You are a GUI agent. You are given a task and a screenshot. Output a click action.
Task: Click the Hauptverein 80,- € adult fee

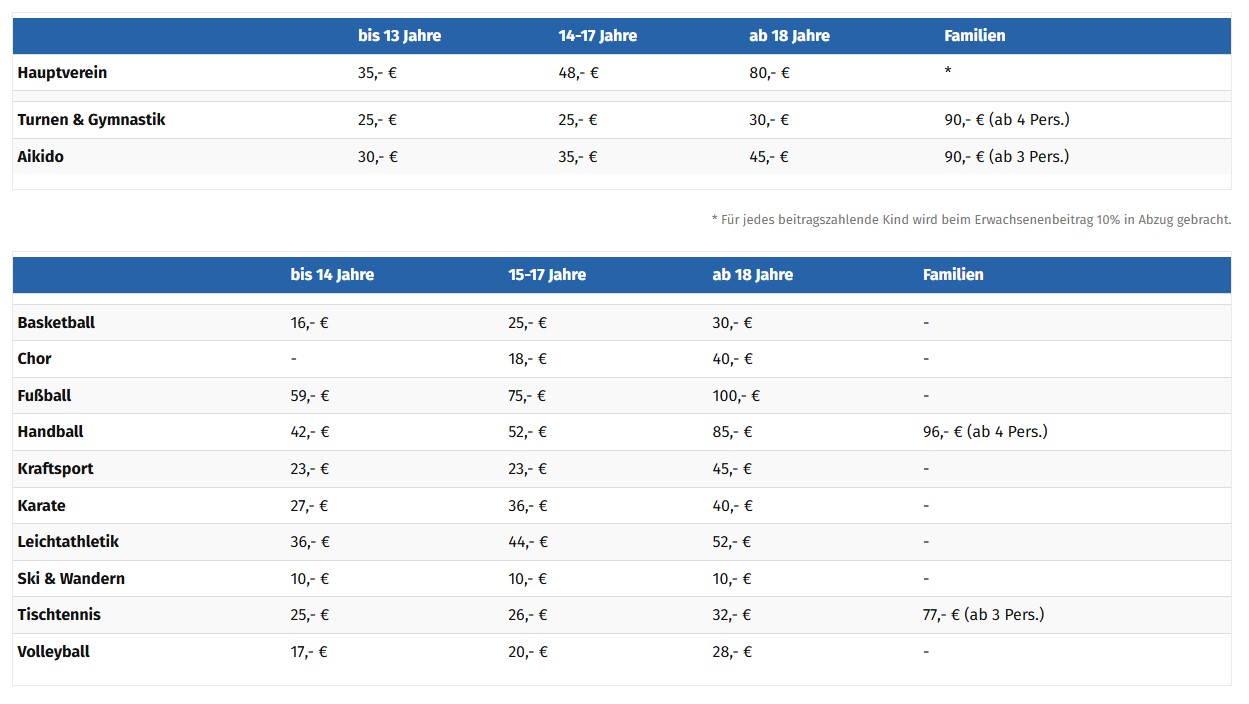click(769, 73)
